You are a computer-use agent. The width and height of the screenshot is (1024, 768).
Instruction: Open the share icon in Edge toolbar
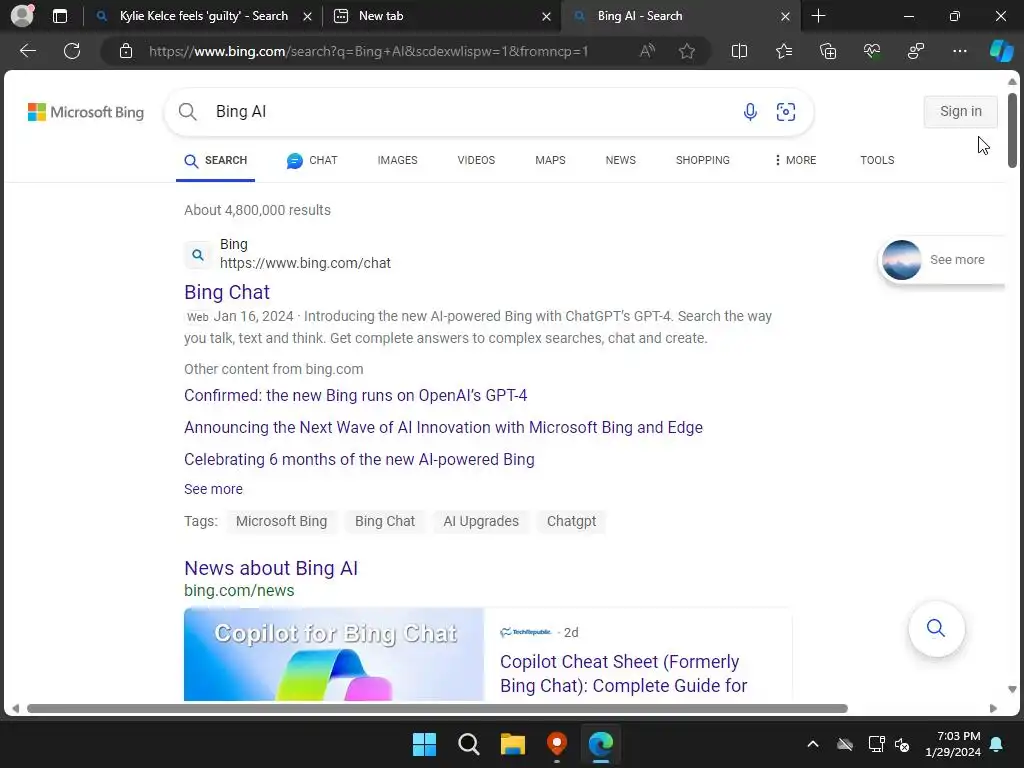916,51
